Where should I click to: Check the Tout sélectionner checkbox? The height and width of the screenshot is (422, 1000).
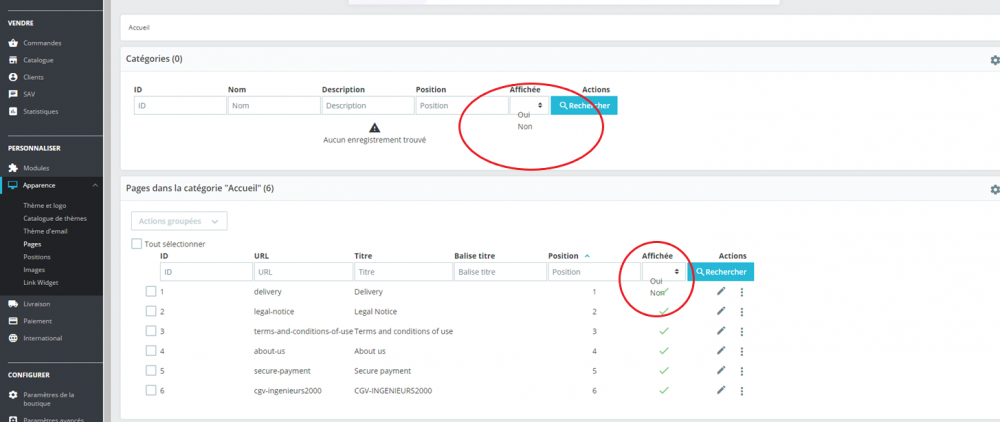(136, 244)
